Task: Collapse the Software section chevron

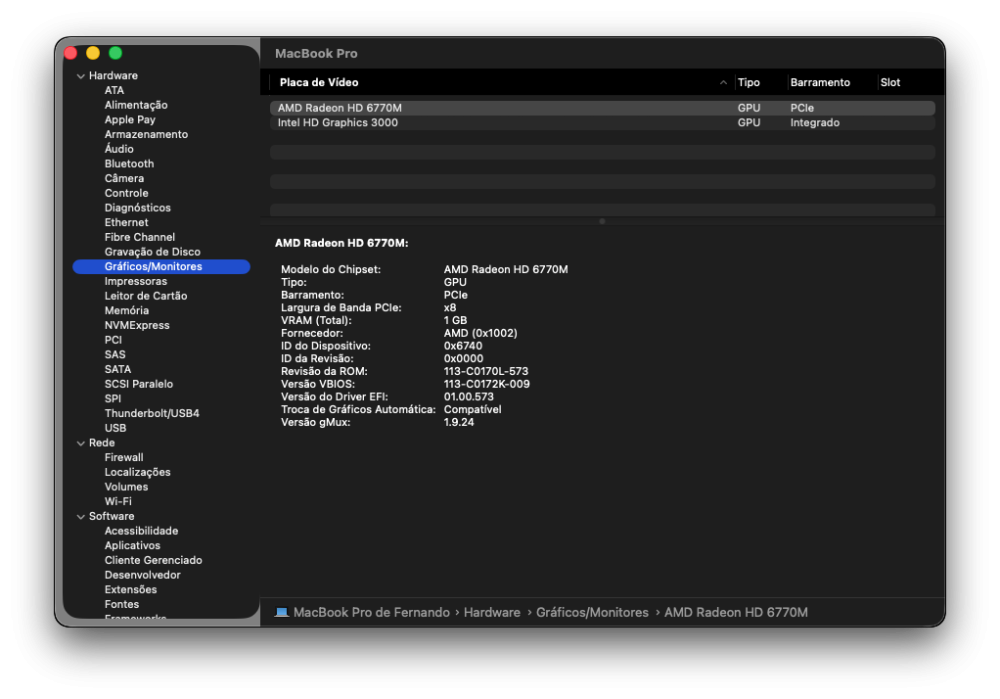Action: 81,517
